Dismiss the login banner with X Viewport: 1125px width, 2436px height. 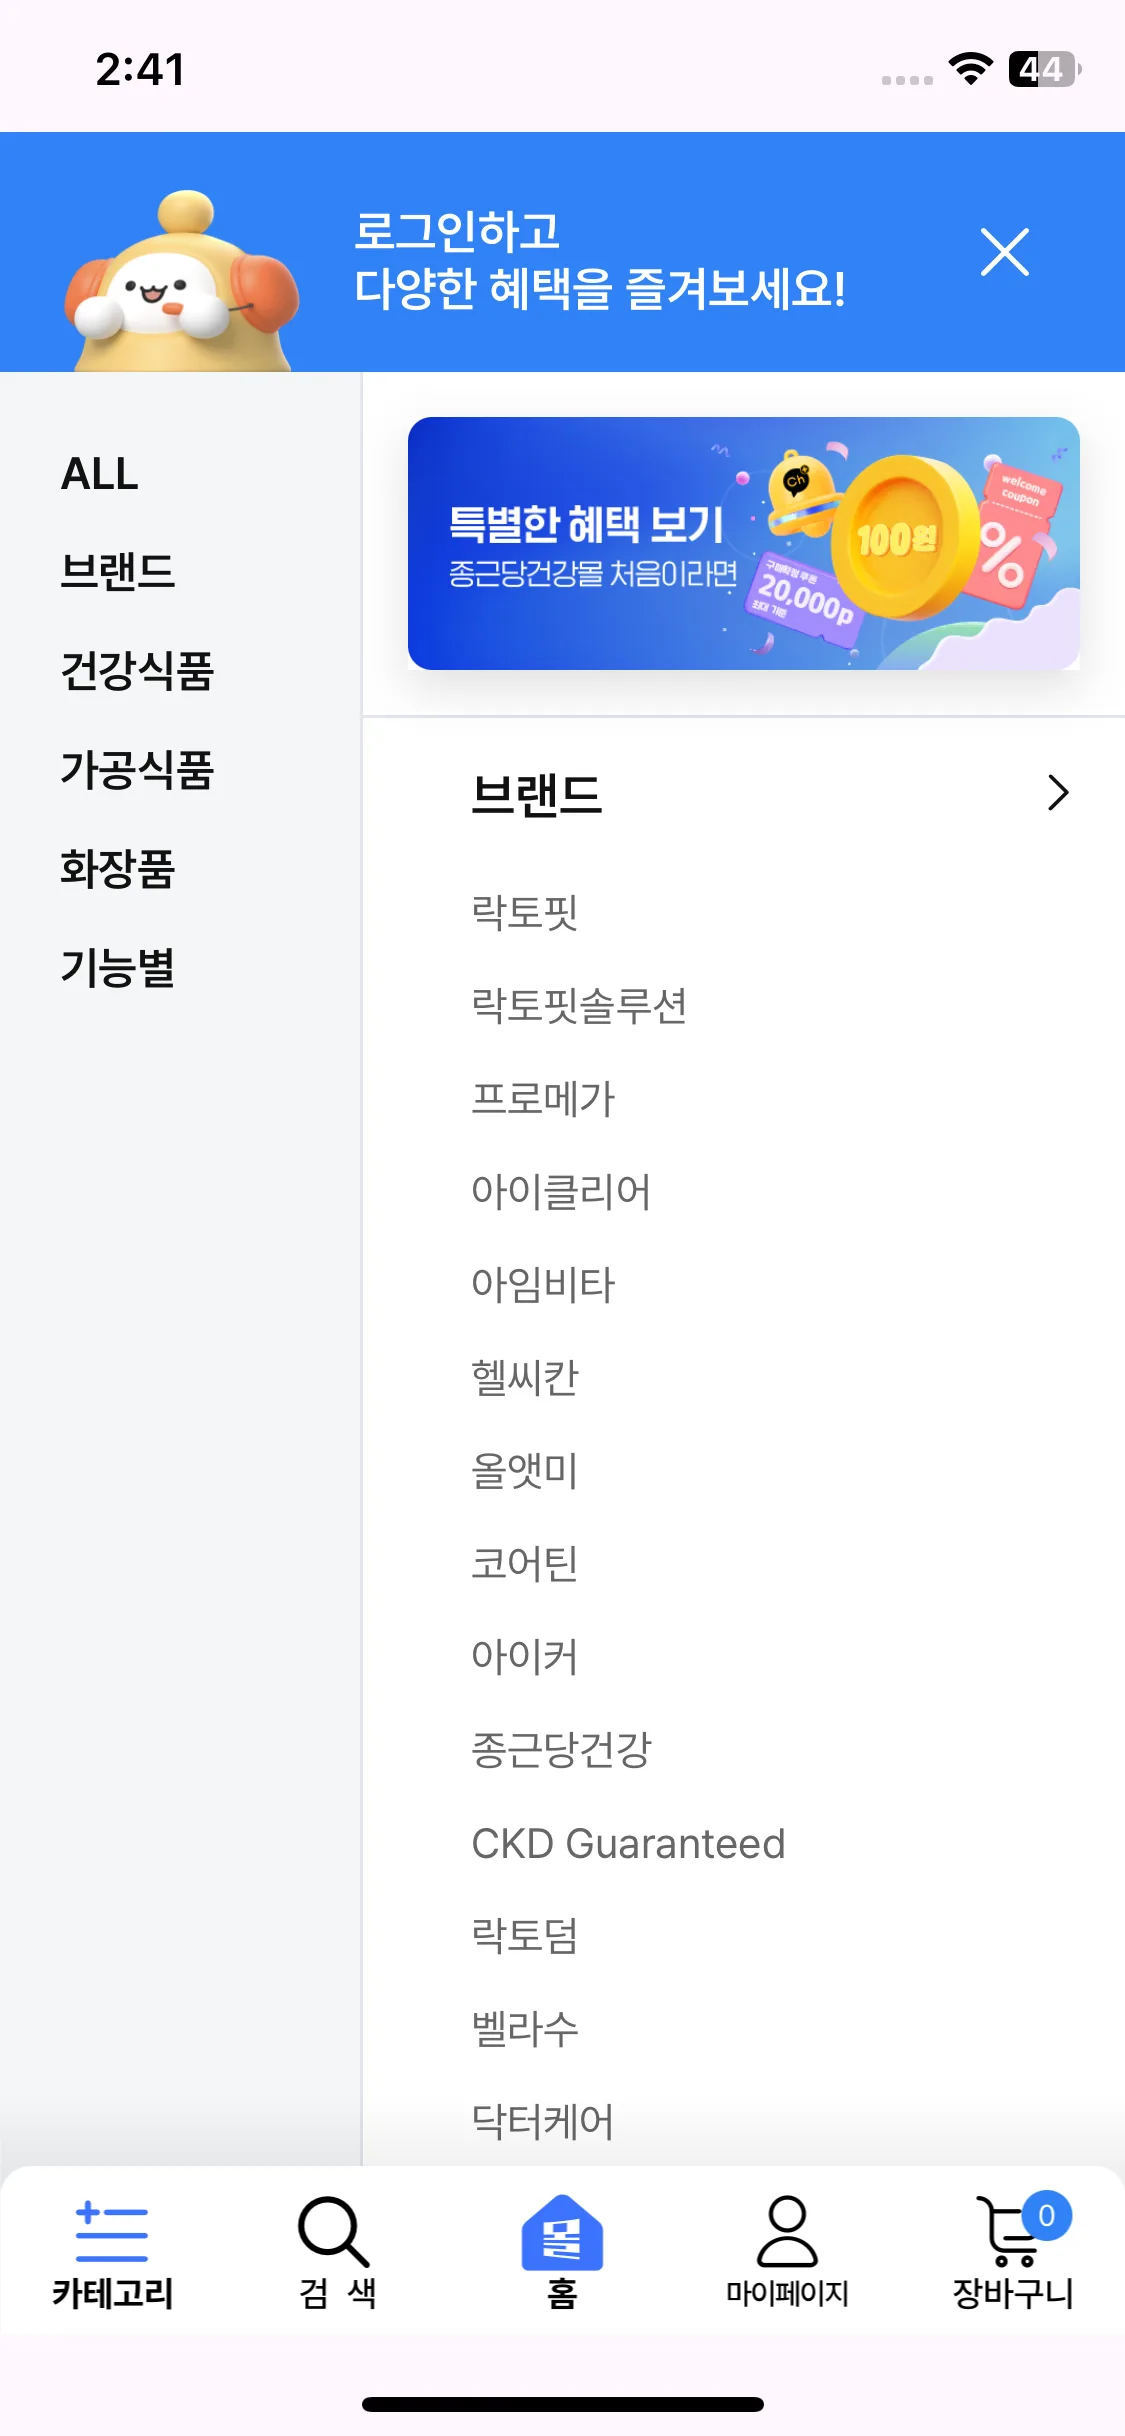pos(1004,252)
